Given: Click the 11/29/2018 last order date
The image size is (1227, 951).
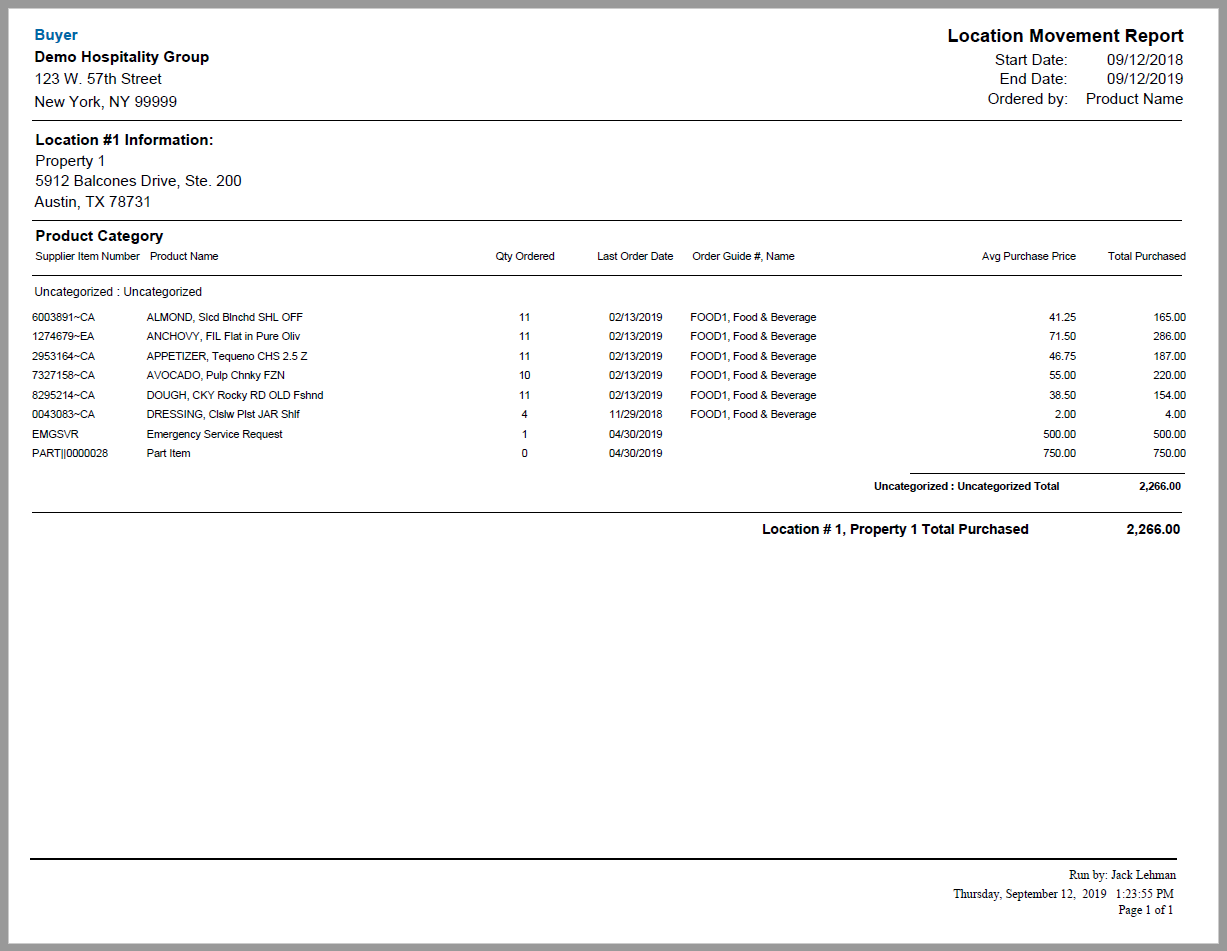Looking at the screenshot, I should [x=635, y=415].
